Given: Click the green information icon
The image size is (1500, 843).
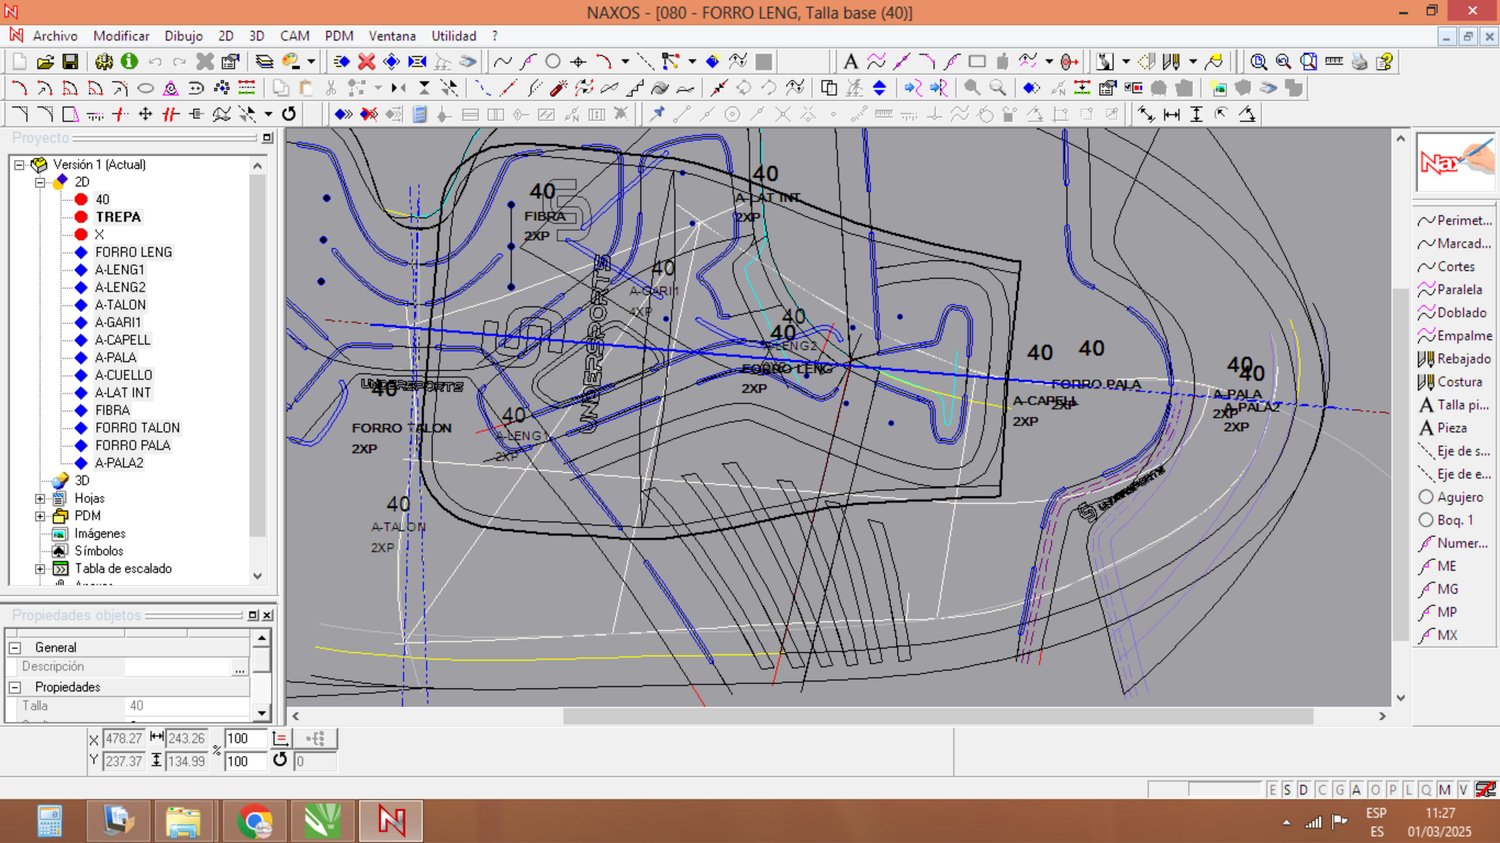Looking at the screenshot, I should 129,62.
